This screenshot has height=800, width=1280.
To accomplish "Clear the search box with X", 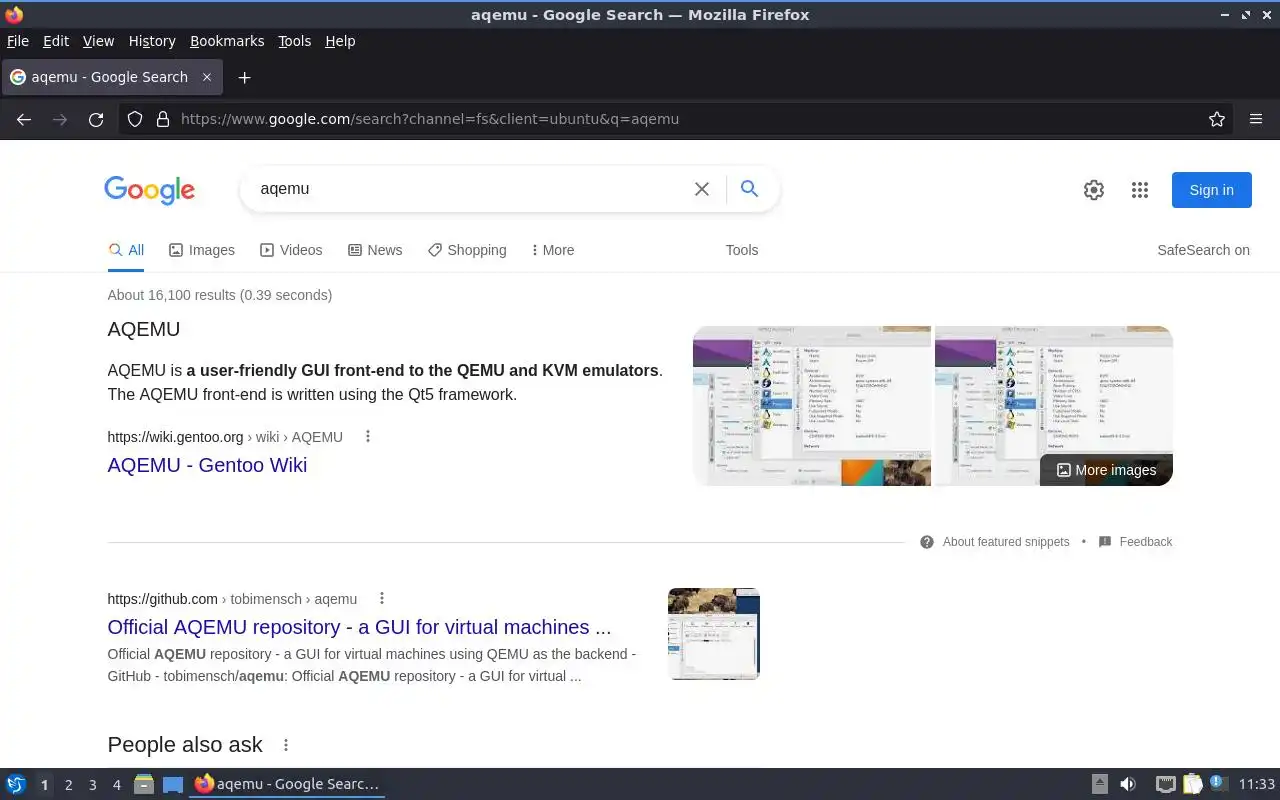I will (702, 189).
